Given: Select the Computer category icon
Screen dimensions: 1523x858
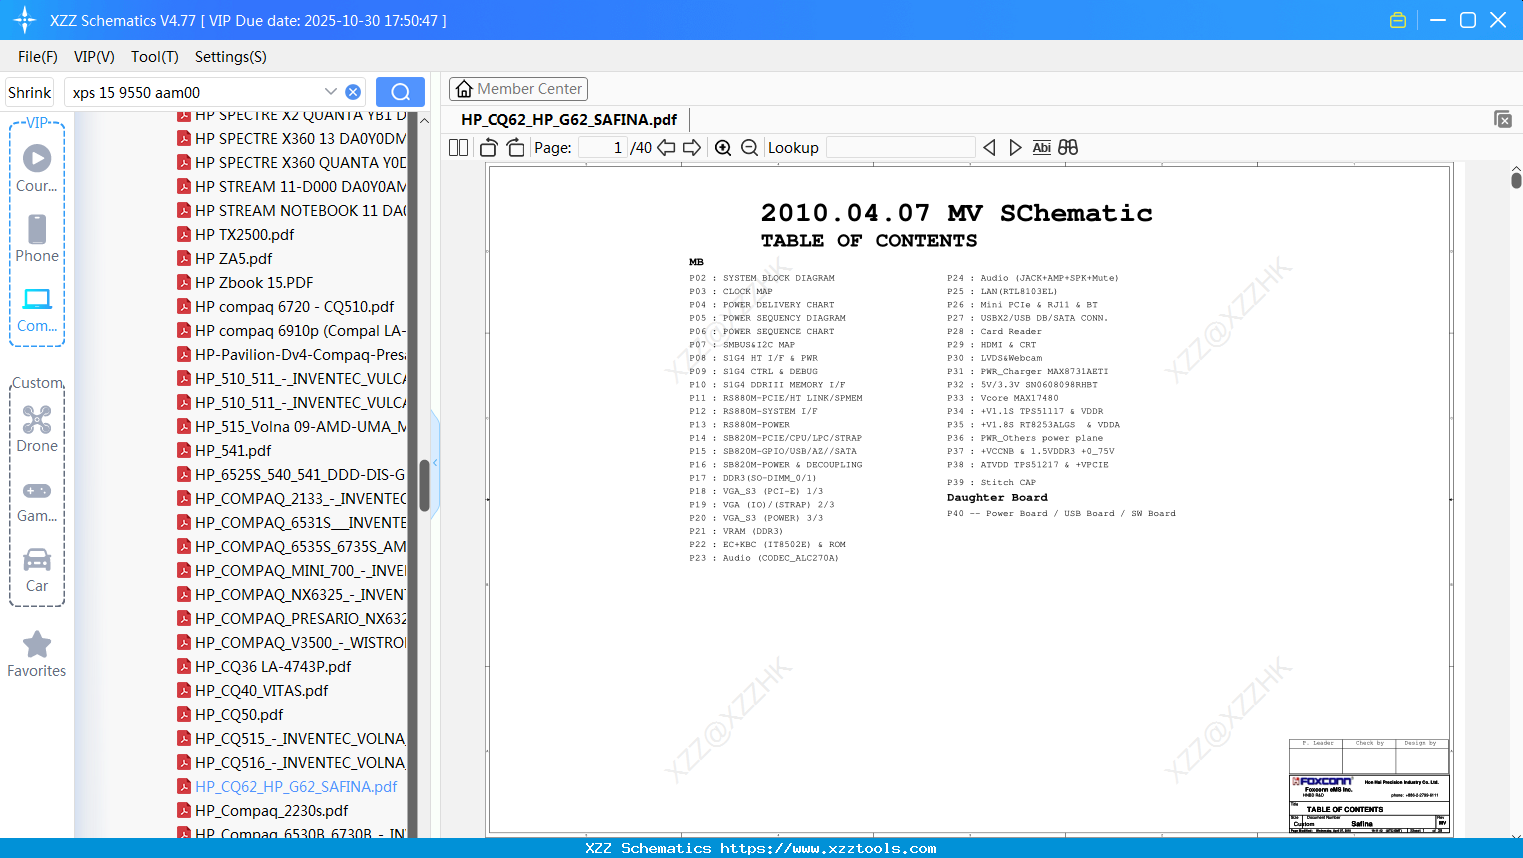Looking at the screenshot, I should (x=37, y=309).
